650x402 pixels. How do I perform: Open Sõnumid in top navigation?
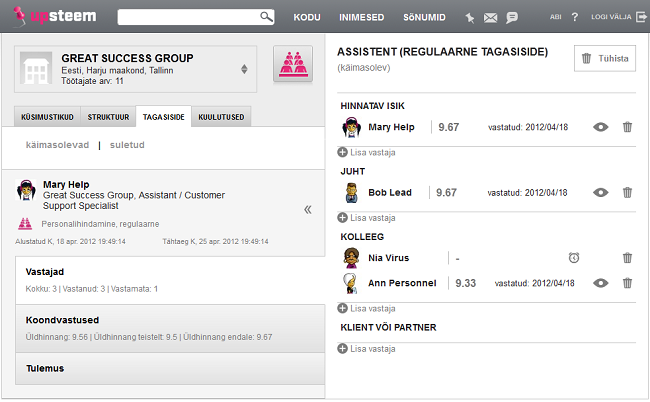[424, 17]
